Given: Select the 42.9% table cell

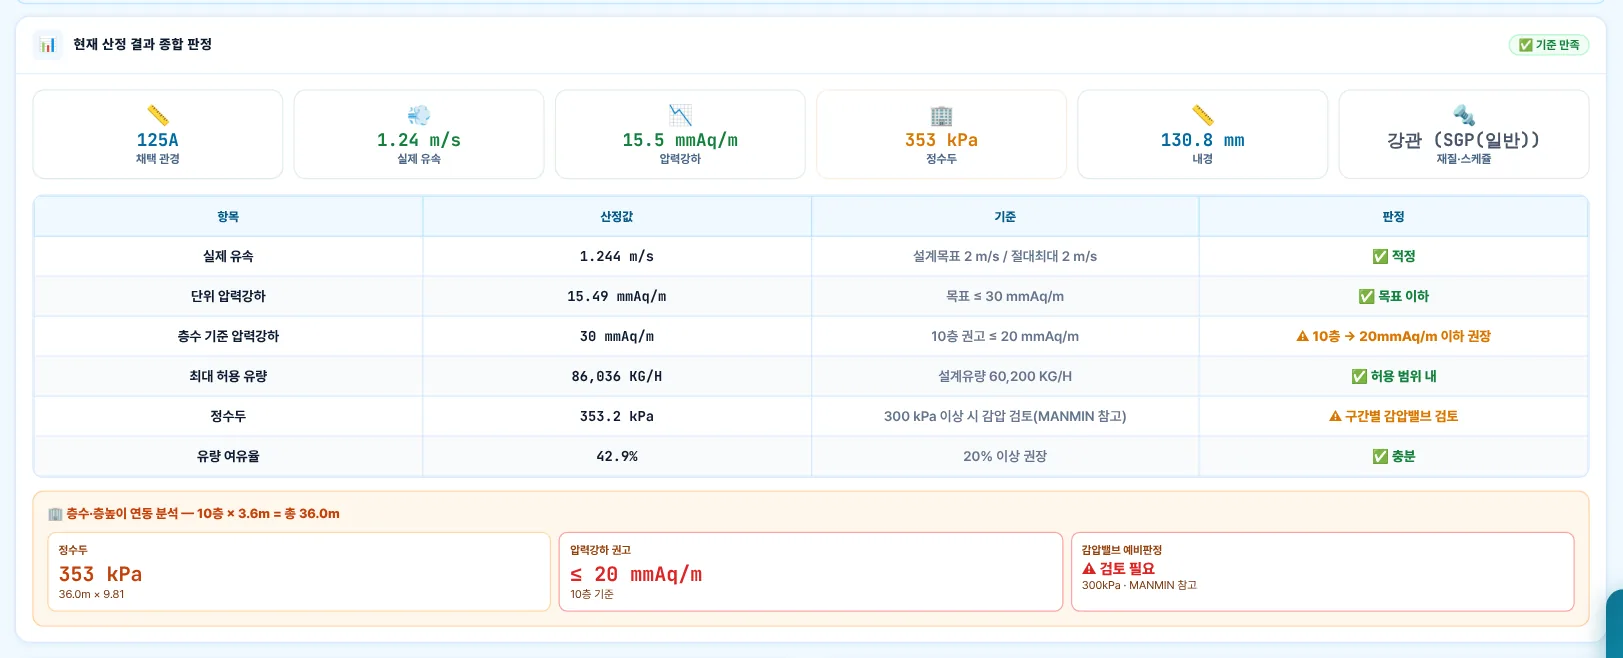Looking at the screenshot, I should tap(617, 457).
